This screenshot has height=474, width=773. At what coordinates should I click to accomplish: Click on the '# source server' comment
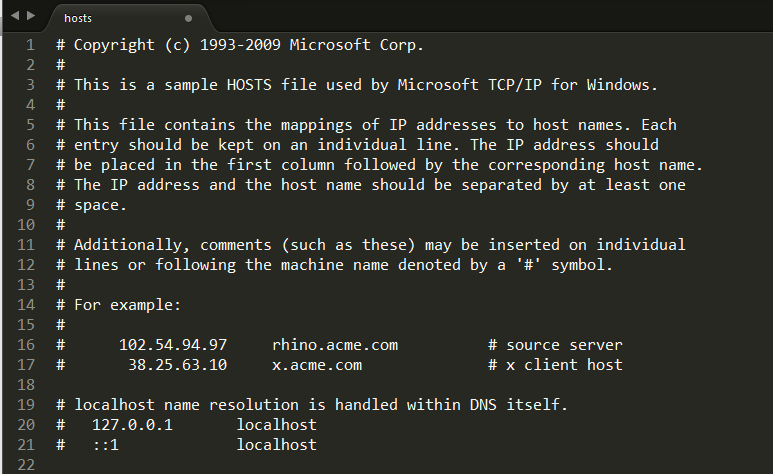pyautogui.click(x=555, y=345)
